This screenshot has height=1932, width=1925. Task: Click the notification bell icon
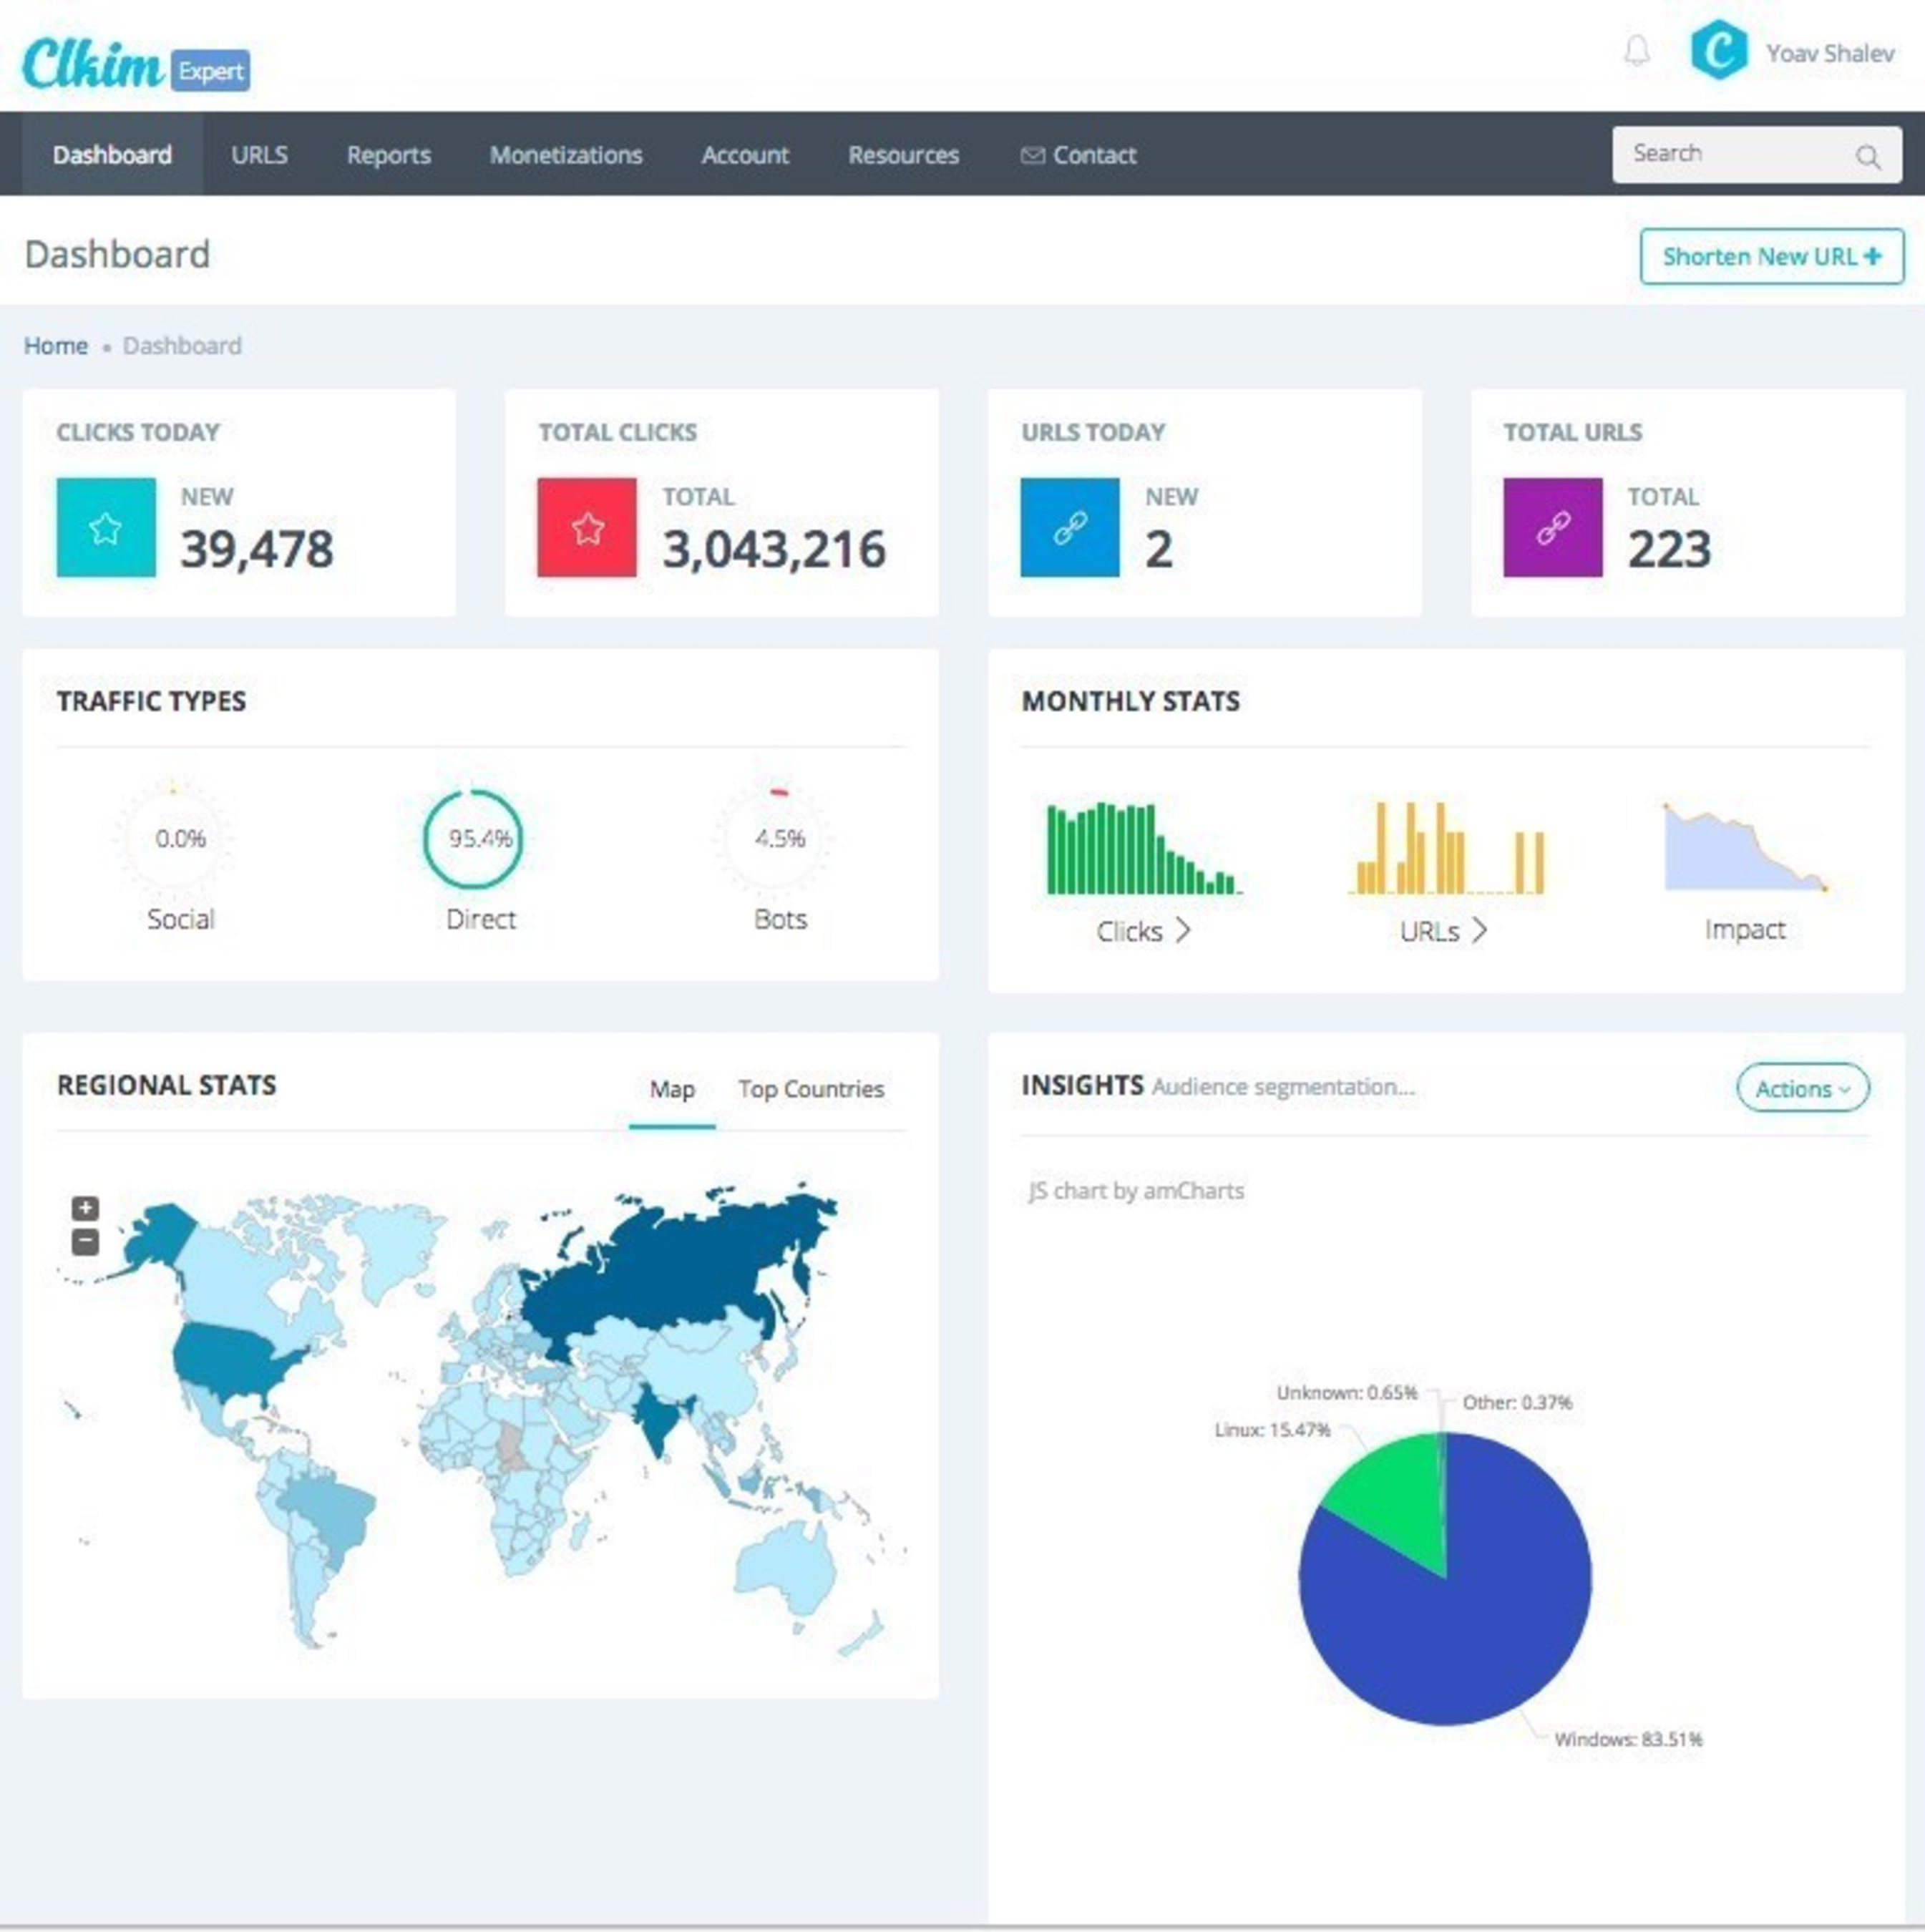(1636, 51)
